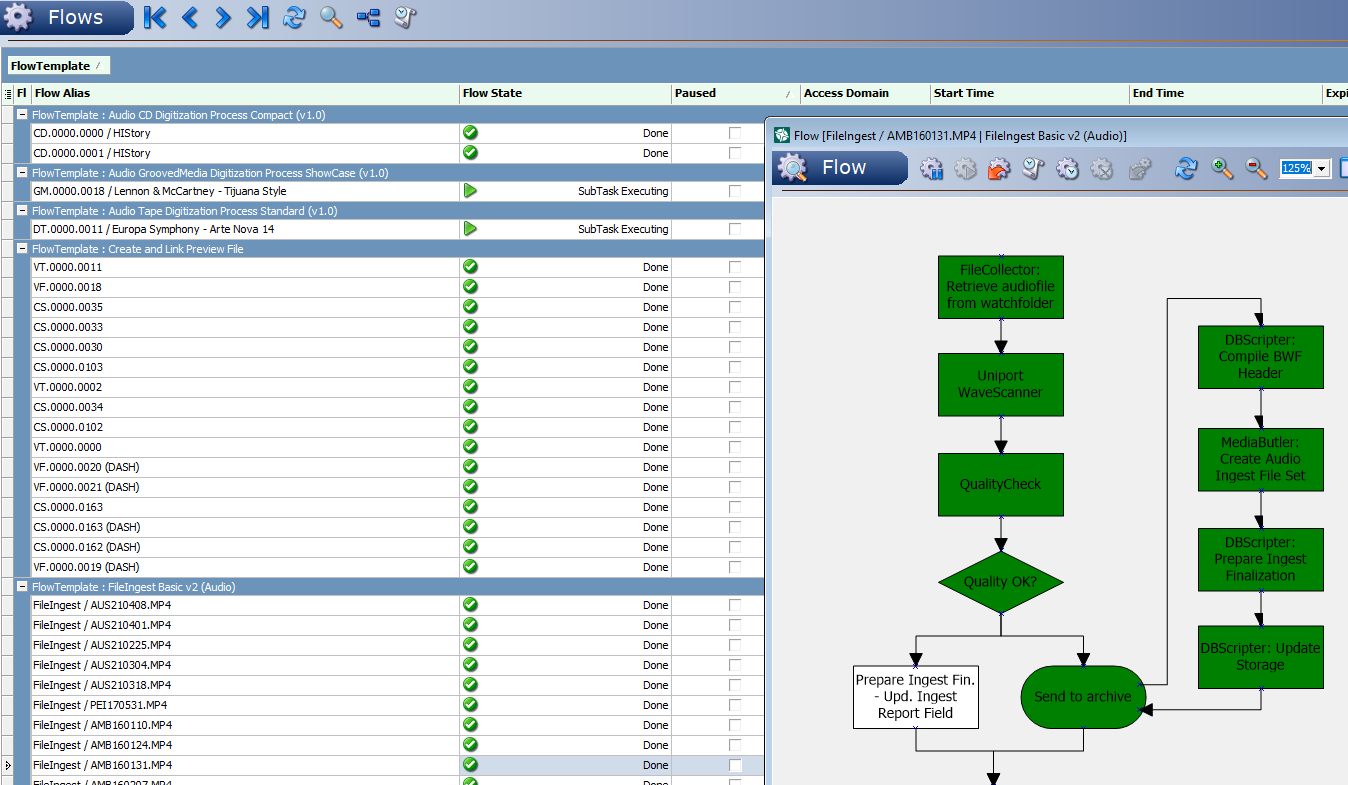Go to the first page of flows
The width and height of the screenshot is (1348, 785).
(x=155, y=18)
